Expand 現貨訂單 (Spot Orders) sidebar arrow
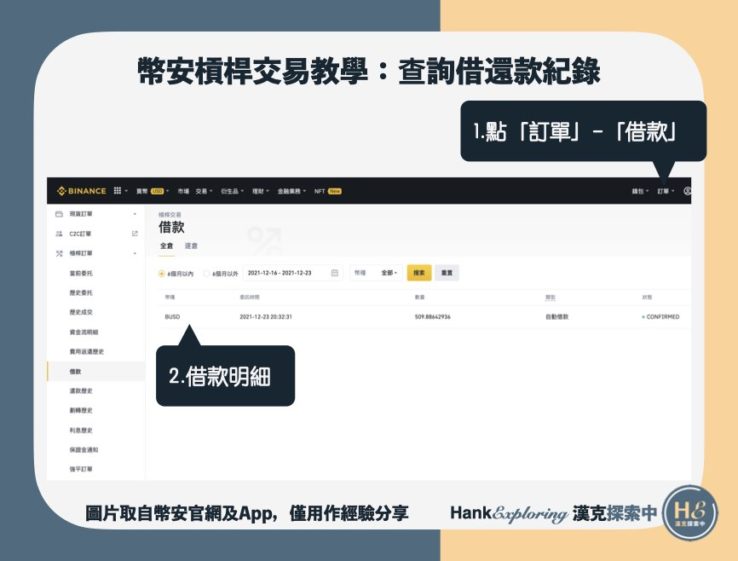 pyautogui.click(x=135, y=214)
